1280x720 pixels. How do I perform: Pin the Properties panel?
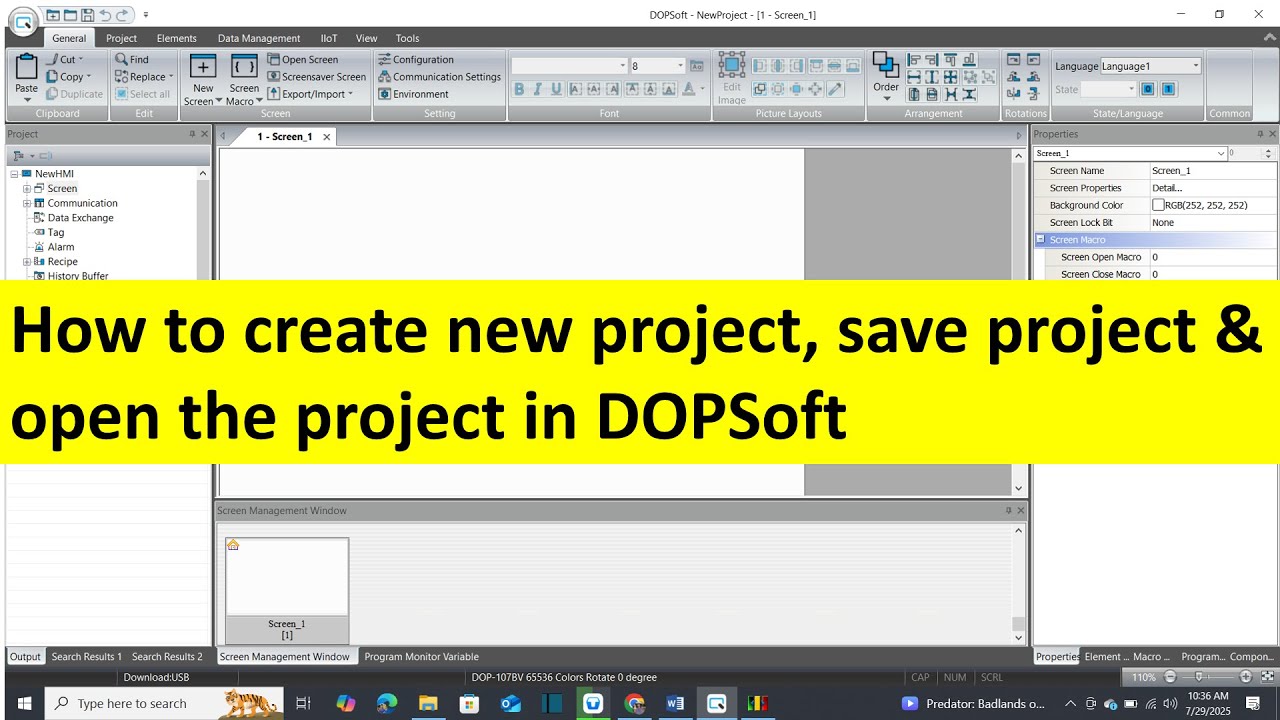pos(1260,134)
